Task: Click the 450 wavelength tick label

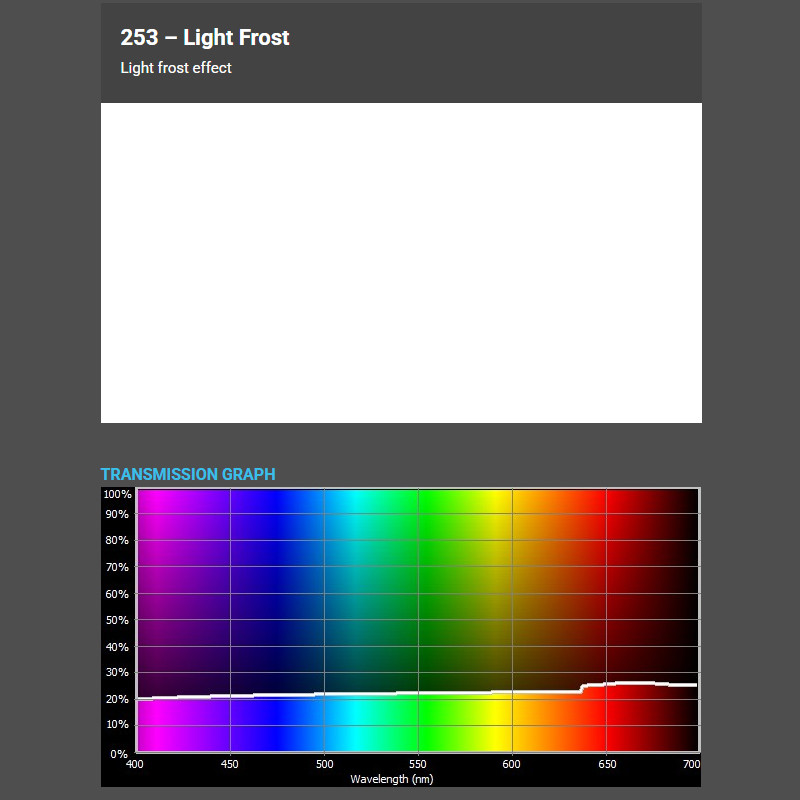Action: 229,762
